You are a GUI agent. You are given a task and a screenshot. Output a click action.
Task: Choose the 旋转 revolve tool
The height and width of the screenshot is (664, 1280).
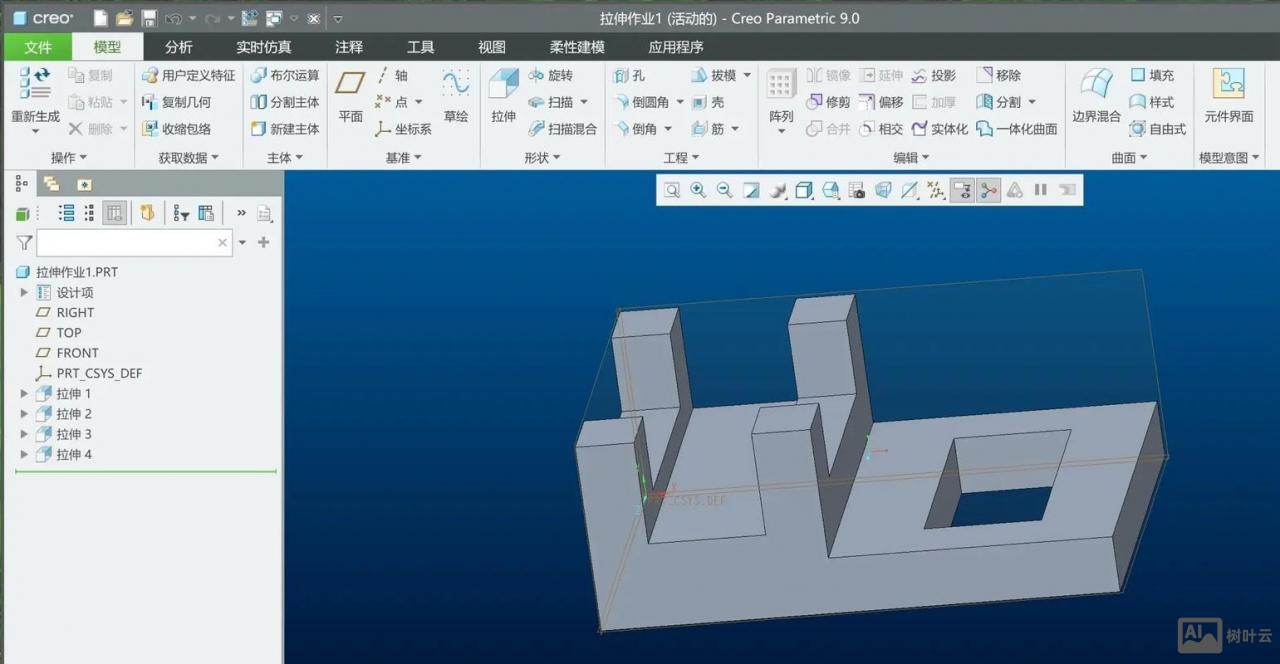tap(551, 75)
